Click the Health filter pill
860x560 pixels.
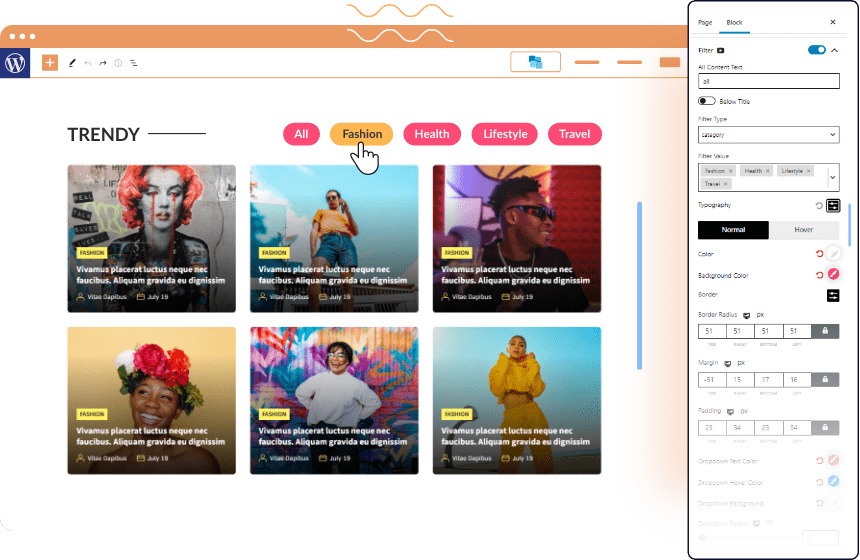[432, 134]
